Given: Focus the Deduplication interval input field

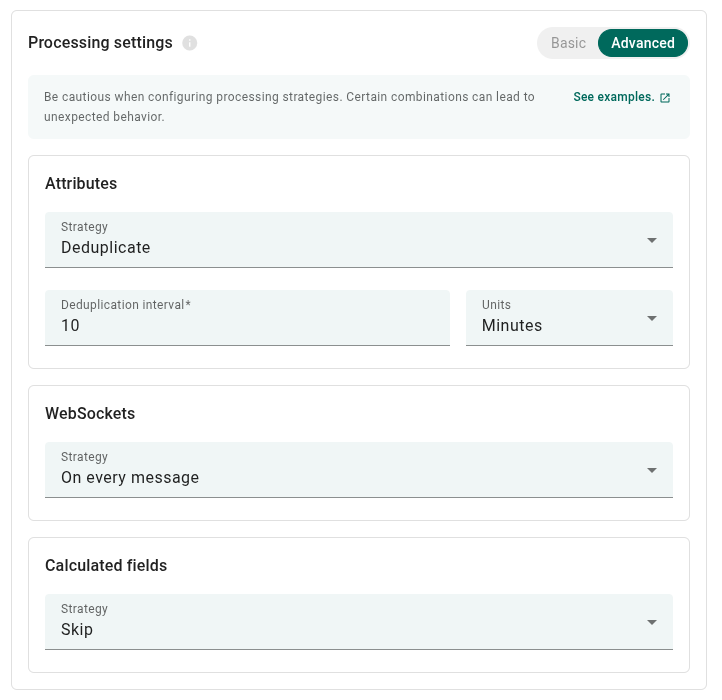Looking at the screenshot, I should 246,326.
